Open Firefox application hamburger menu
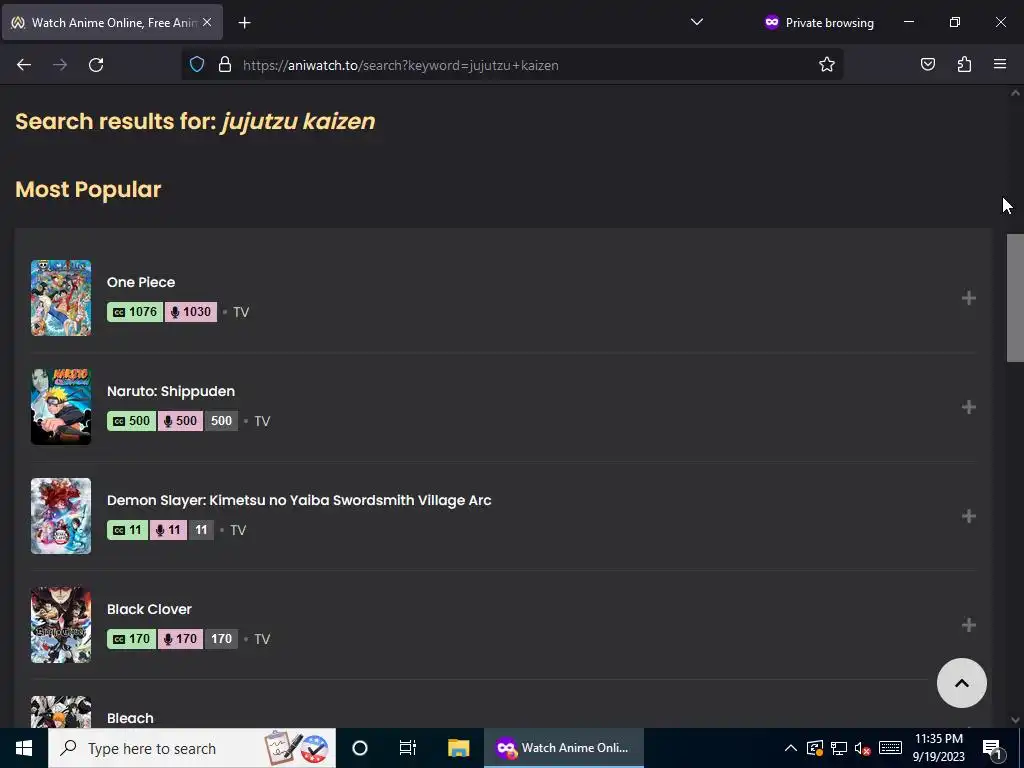Viewport: 1024px width, 768px height. (x=1000, y=64)
